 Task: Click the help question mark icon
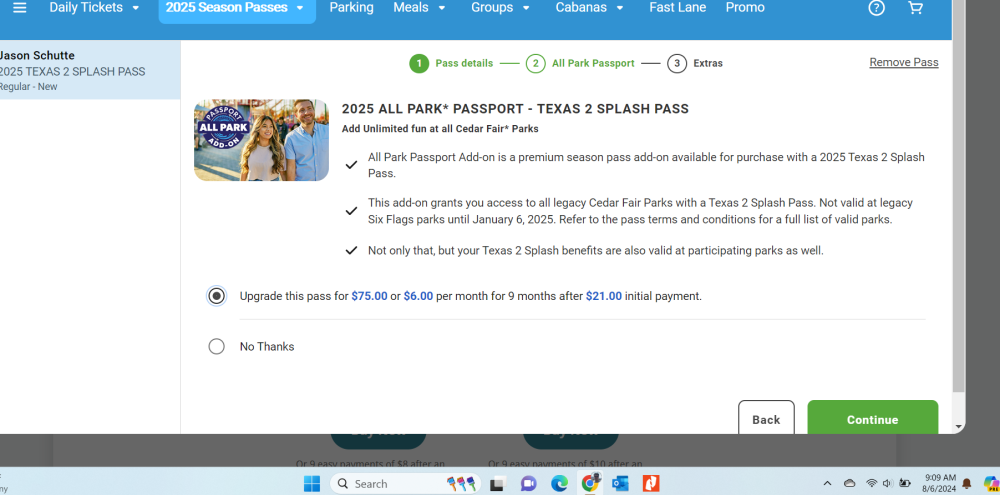[x=877, y=8]
